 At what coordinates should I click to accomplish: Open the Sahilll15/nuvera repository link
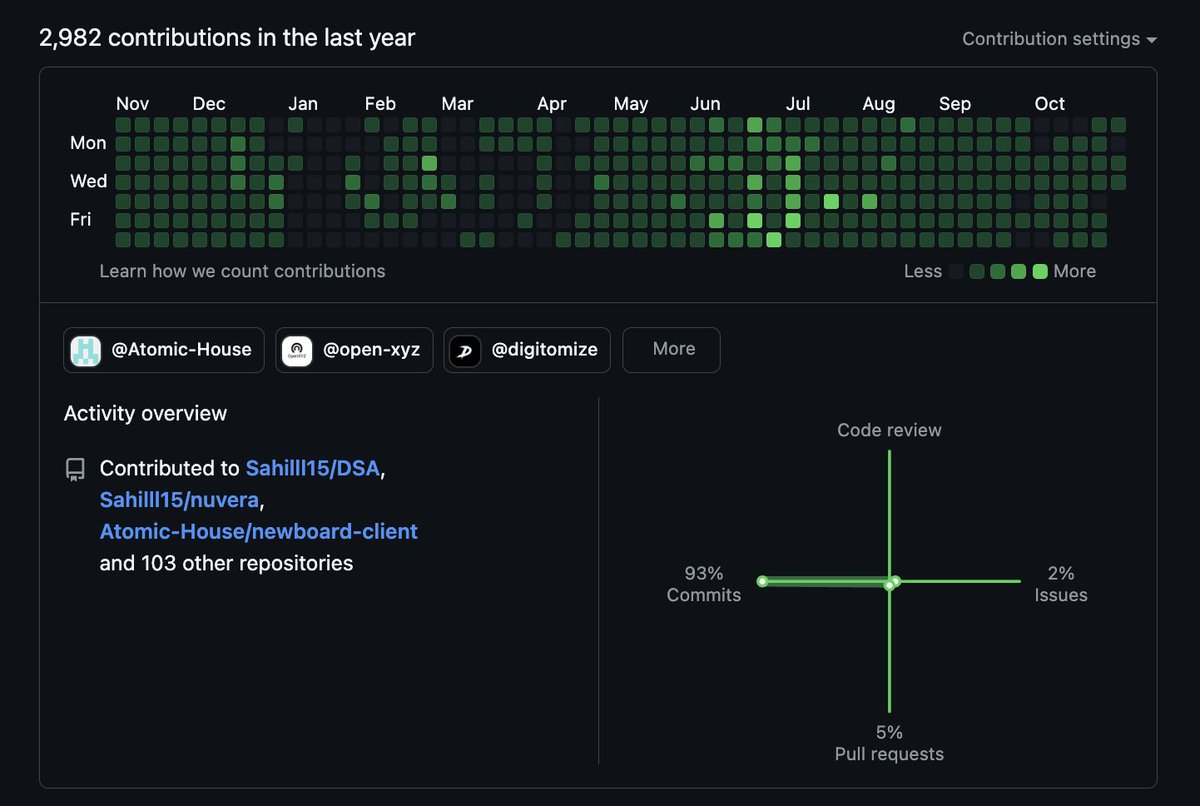click(x=180, y=499)
